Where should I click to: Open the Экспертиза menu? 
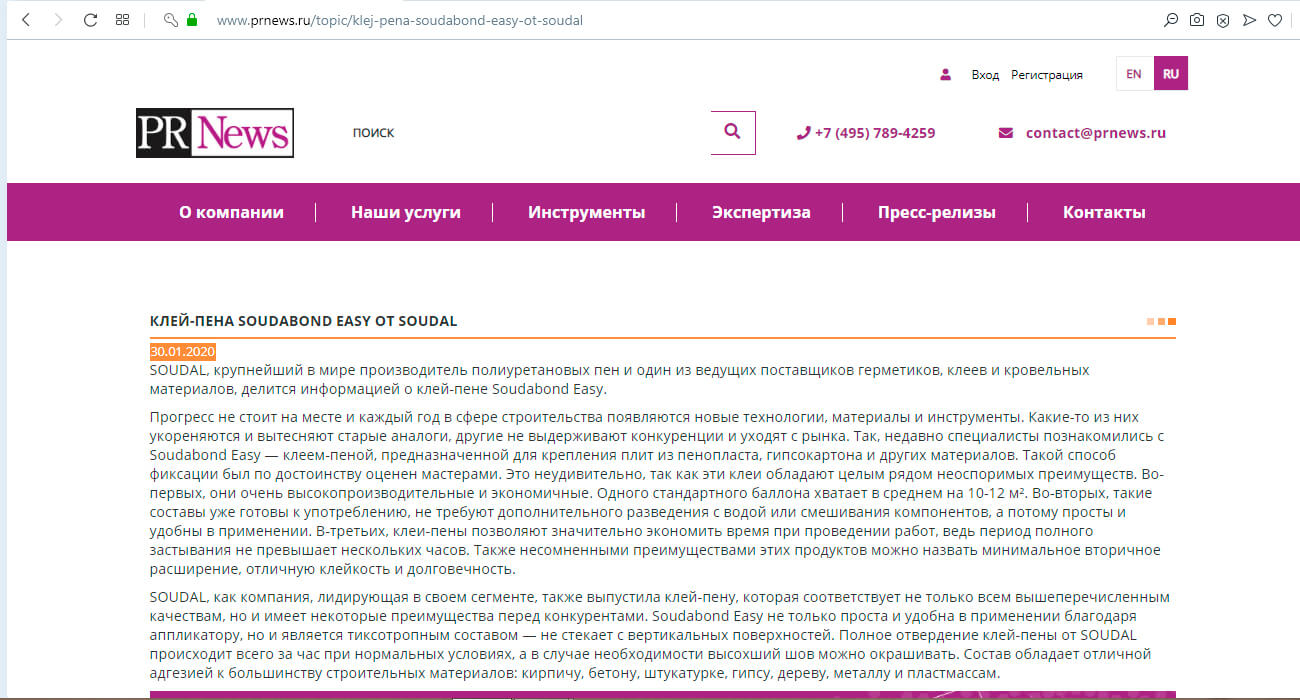[x=761, y=212]
